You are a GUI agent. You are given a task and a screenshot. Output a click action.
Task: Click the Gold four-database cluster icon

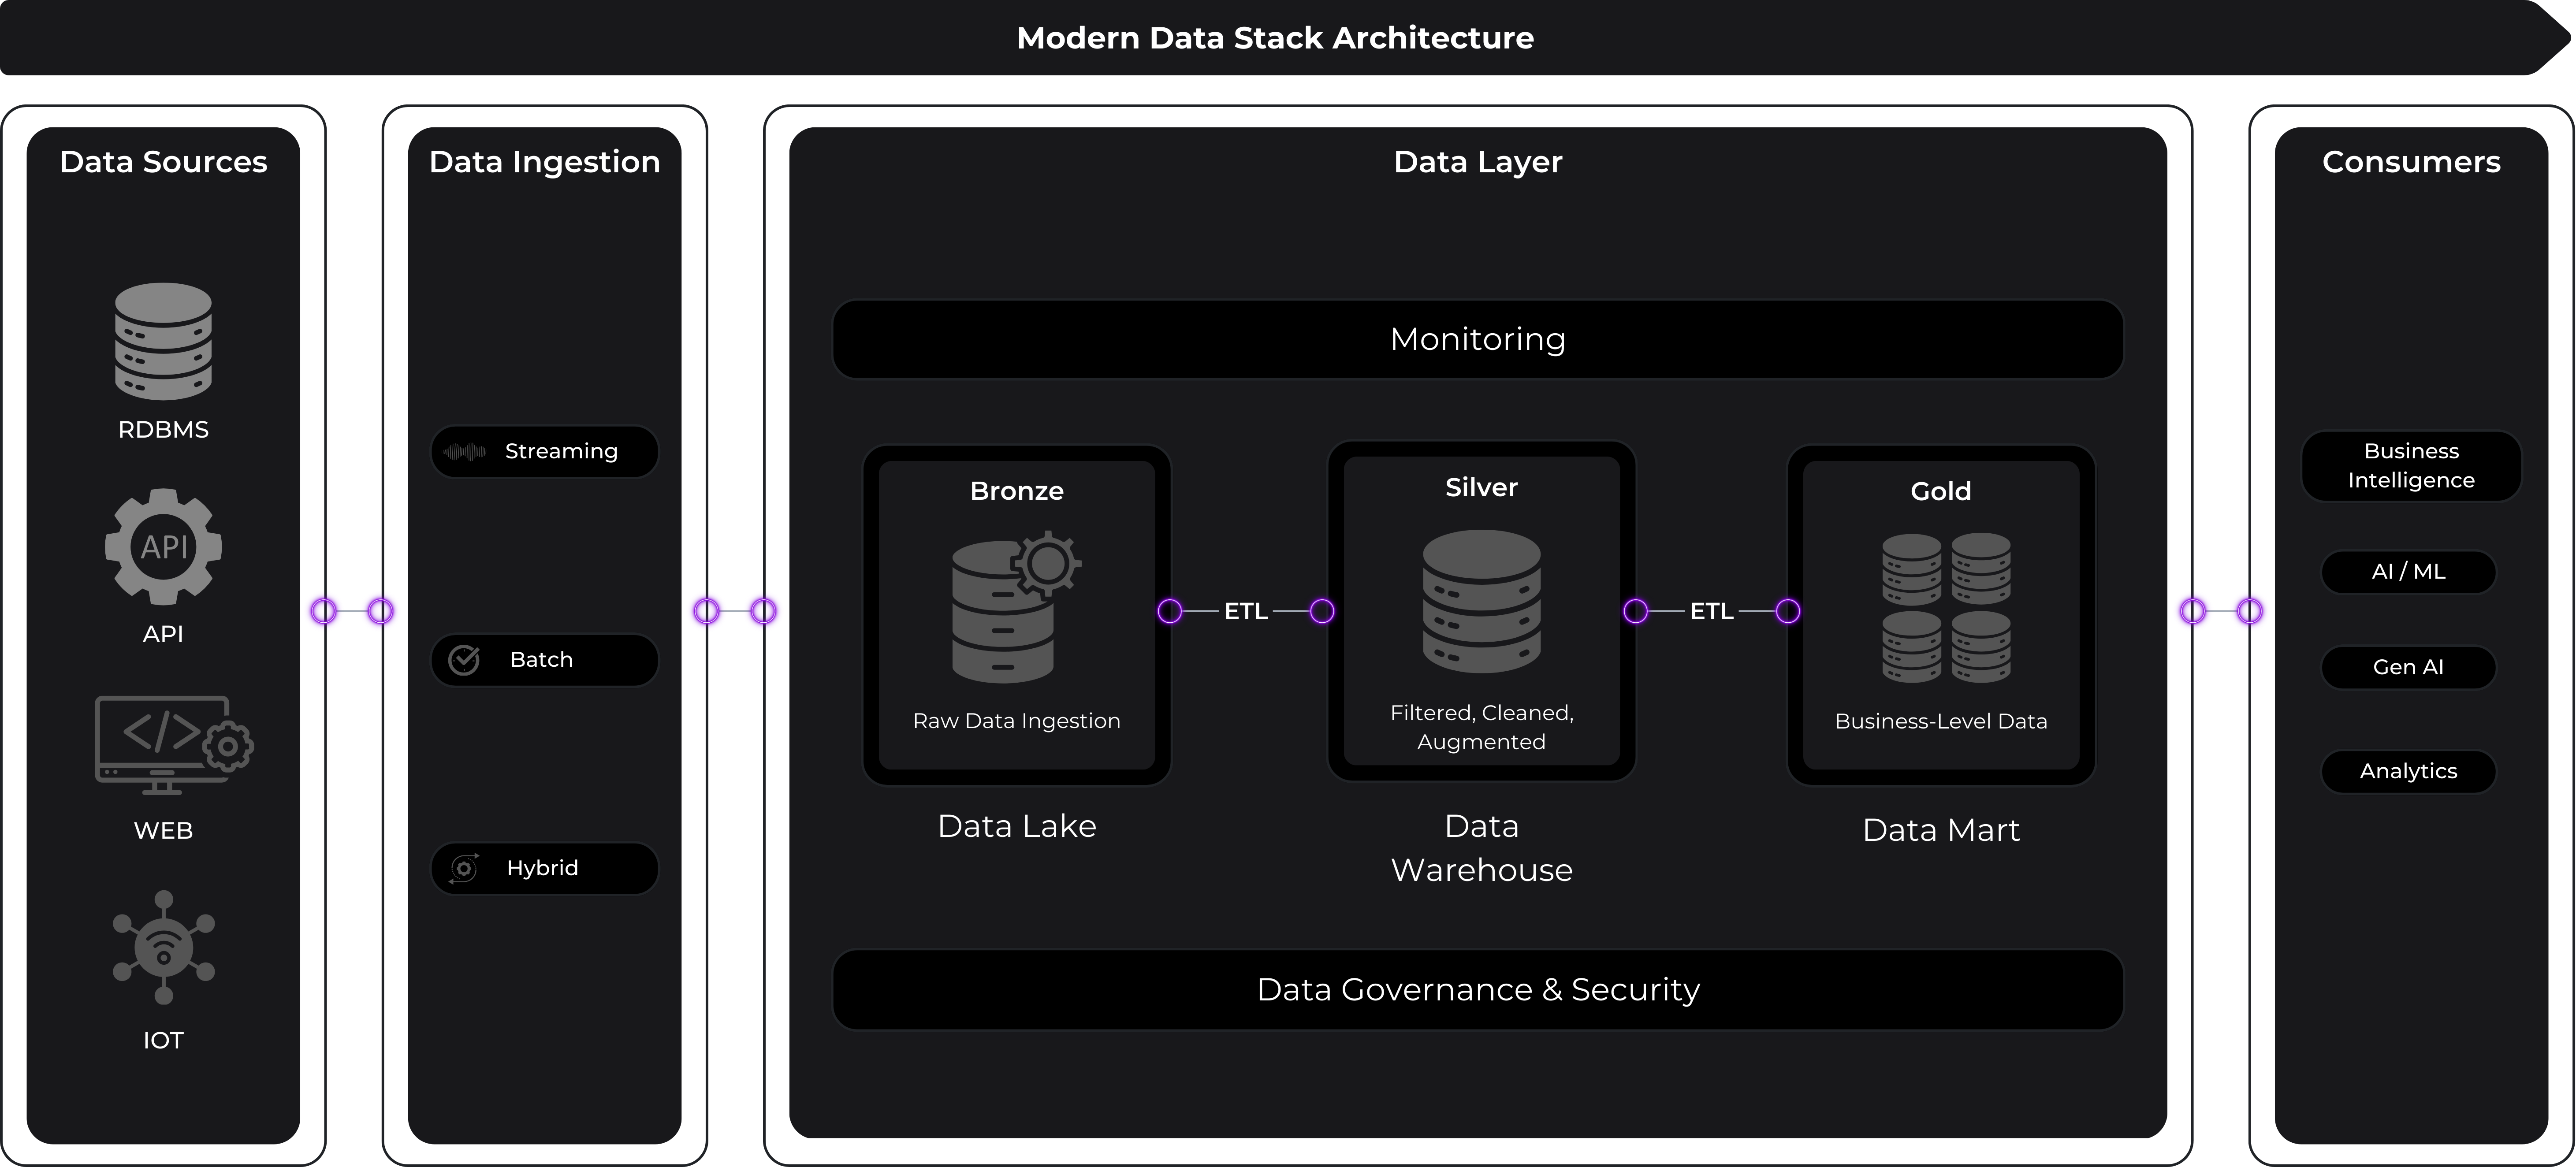1946,608
